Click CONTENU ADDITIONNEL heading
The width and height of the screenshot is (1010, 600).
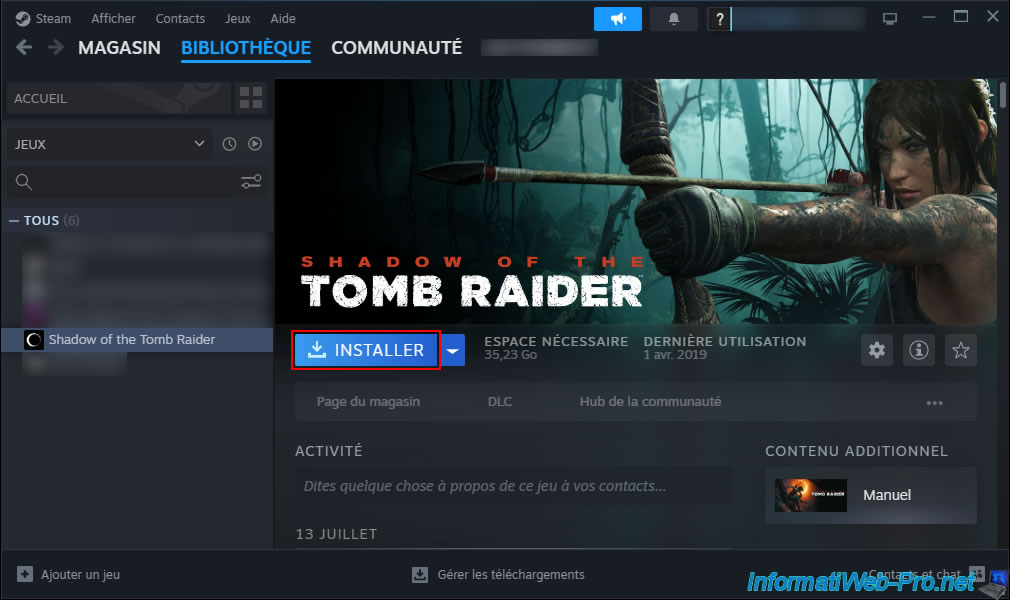856,451
